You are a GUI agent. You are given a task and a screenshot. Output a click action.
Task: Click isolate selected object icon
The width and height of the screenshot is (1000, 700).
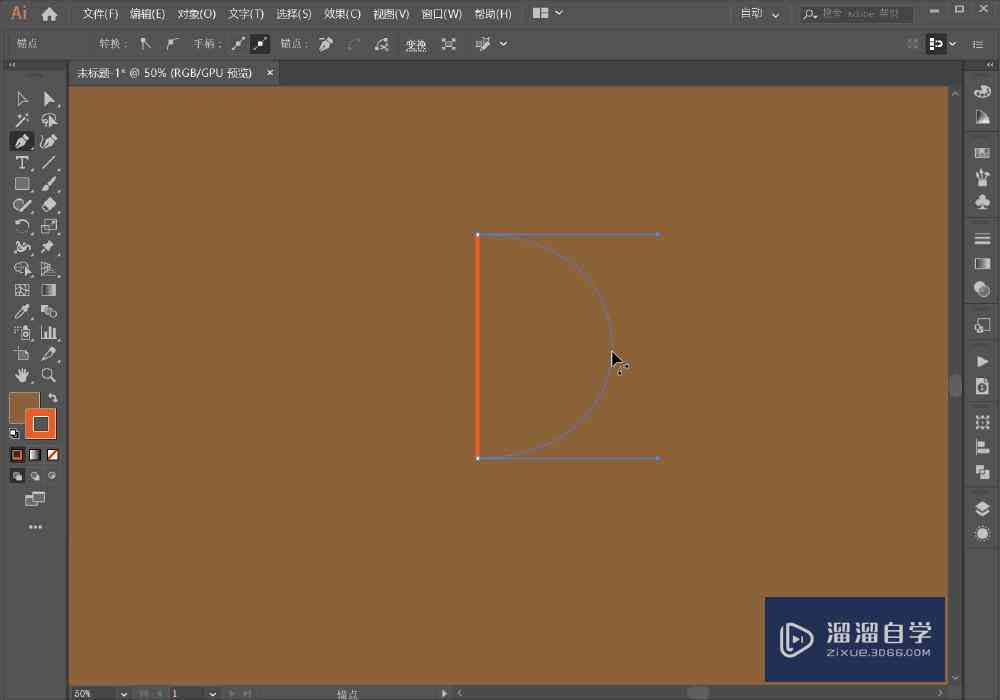[448, 44]
